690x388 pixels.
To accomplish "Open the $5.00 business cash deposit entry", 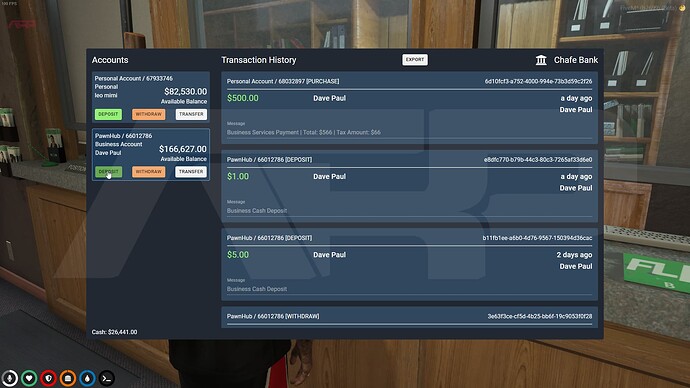I will coord(409,264).
